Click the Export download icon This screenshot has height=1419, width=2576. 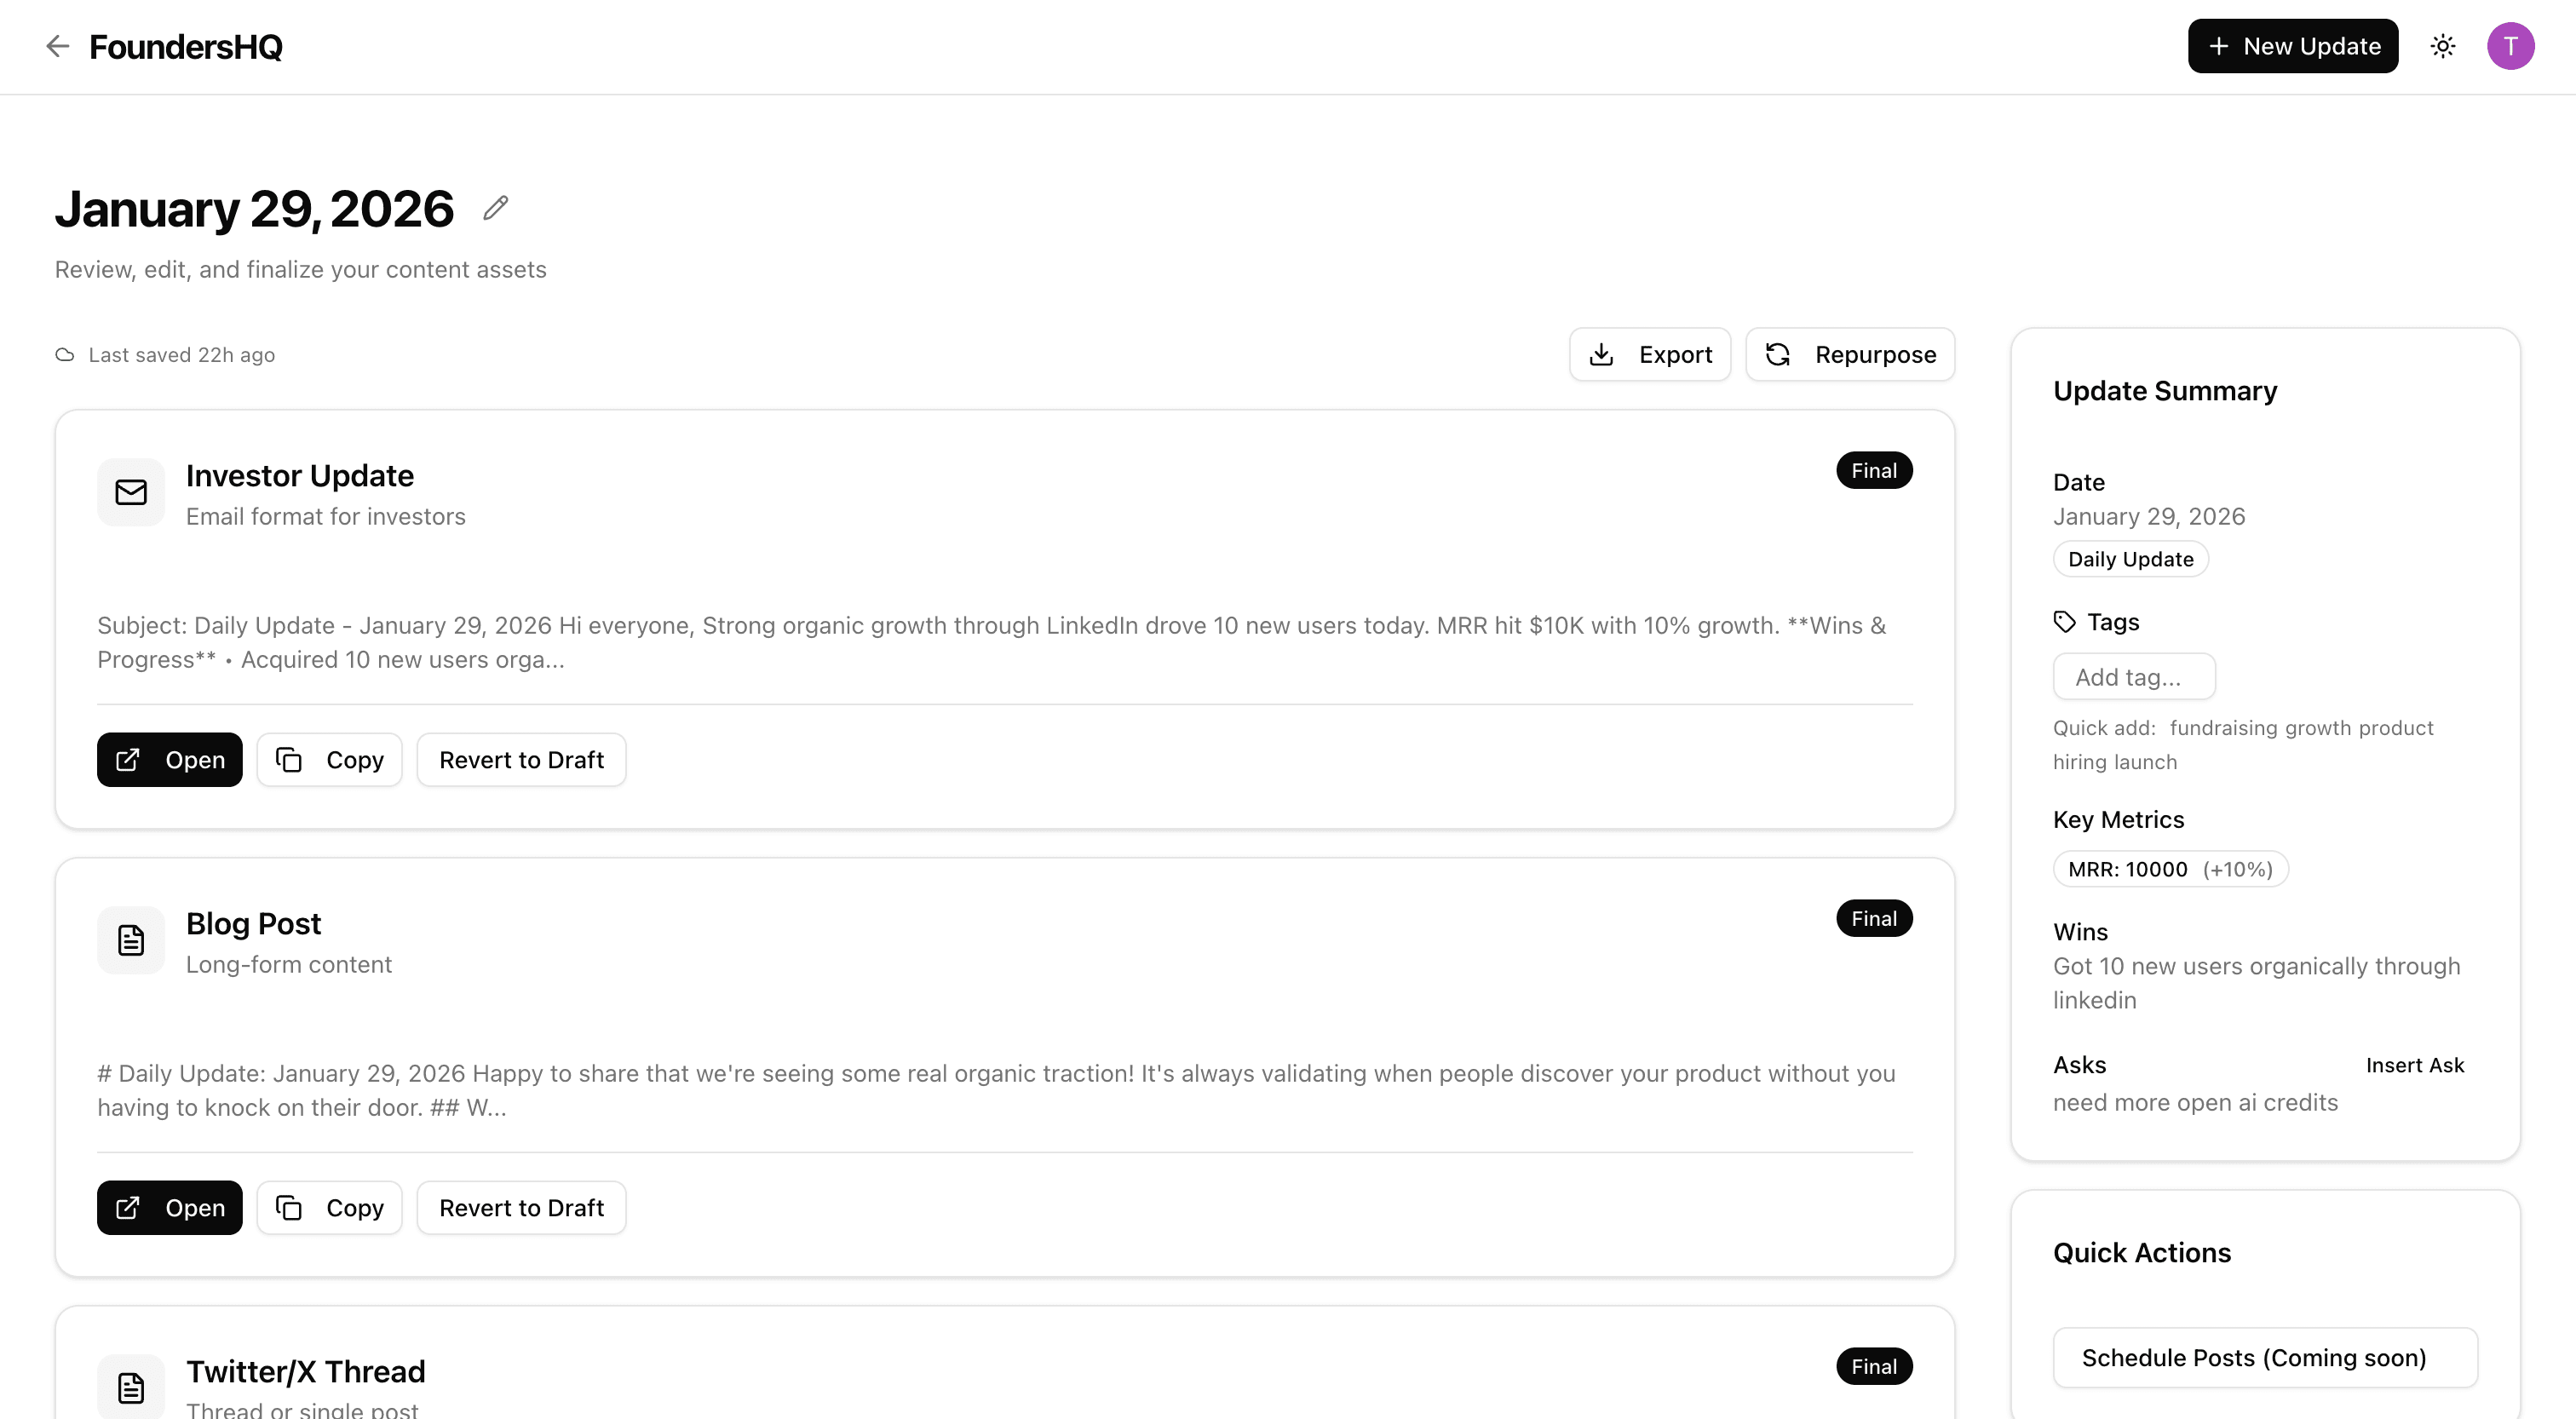pyautogui.click(x=1602, y=354)
